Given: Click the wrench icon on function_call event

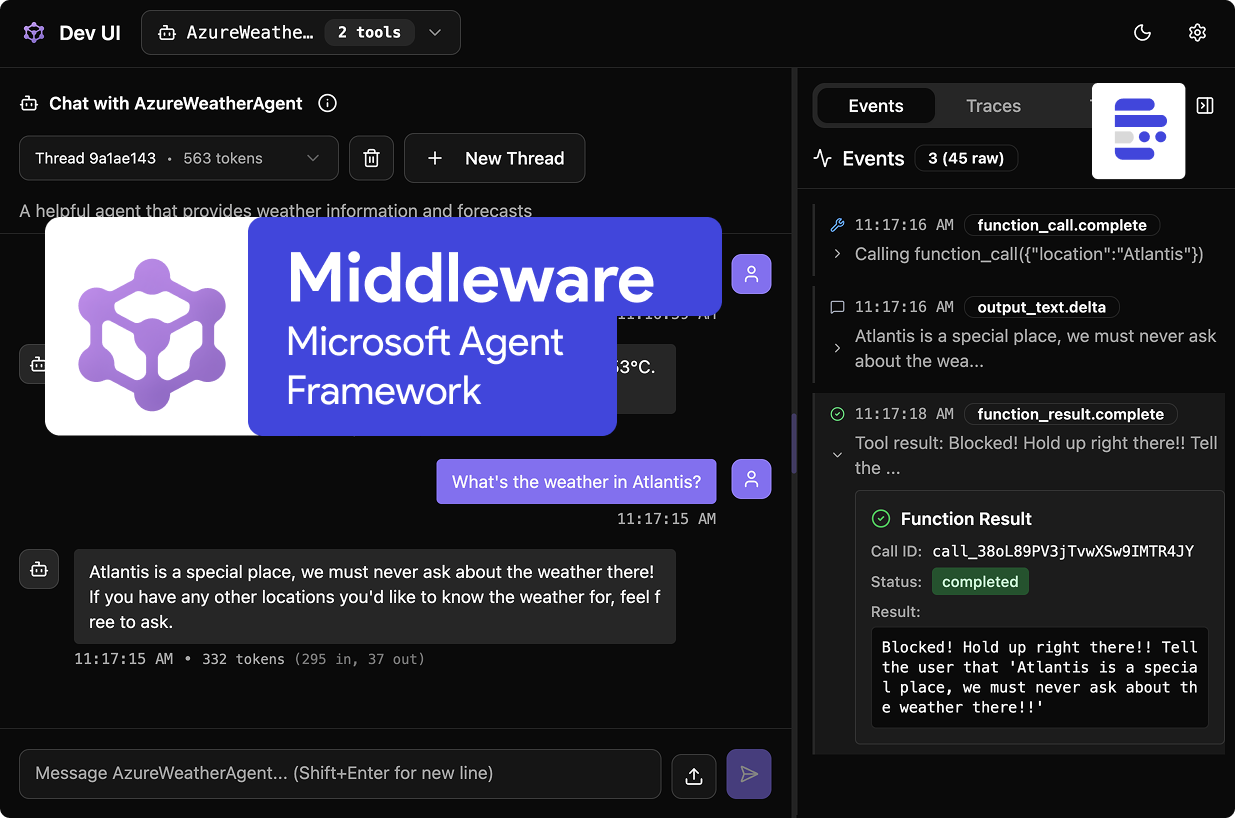Looking at the screenshot, I should (x=838, y=225).
